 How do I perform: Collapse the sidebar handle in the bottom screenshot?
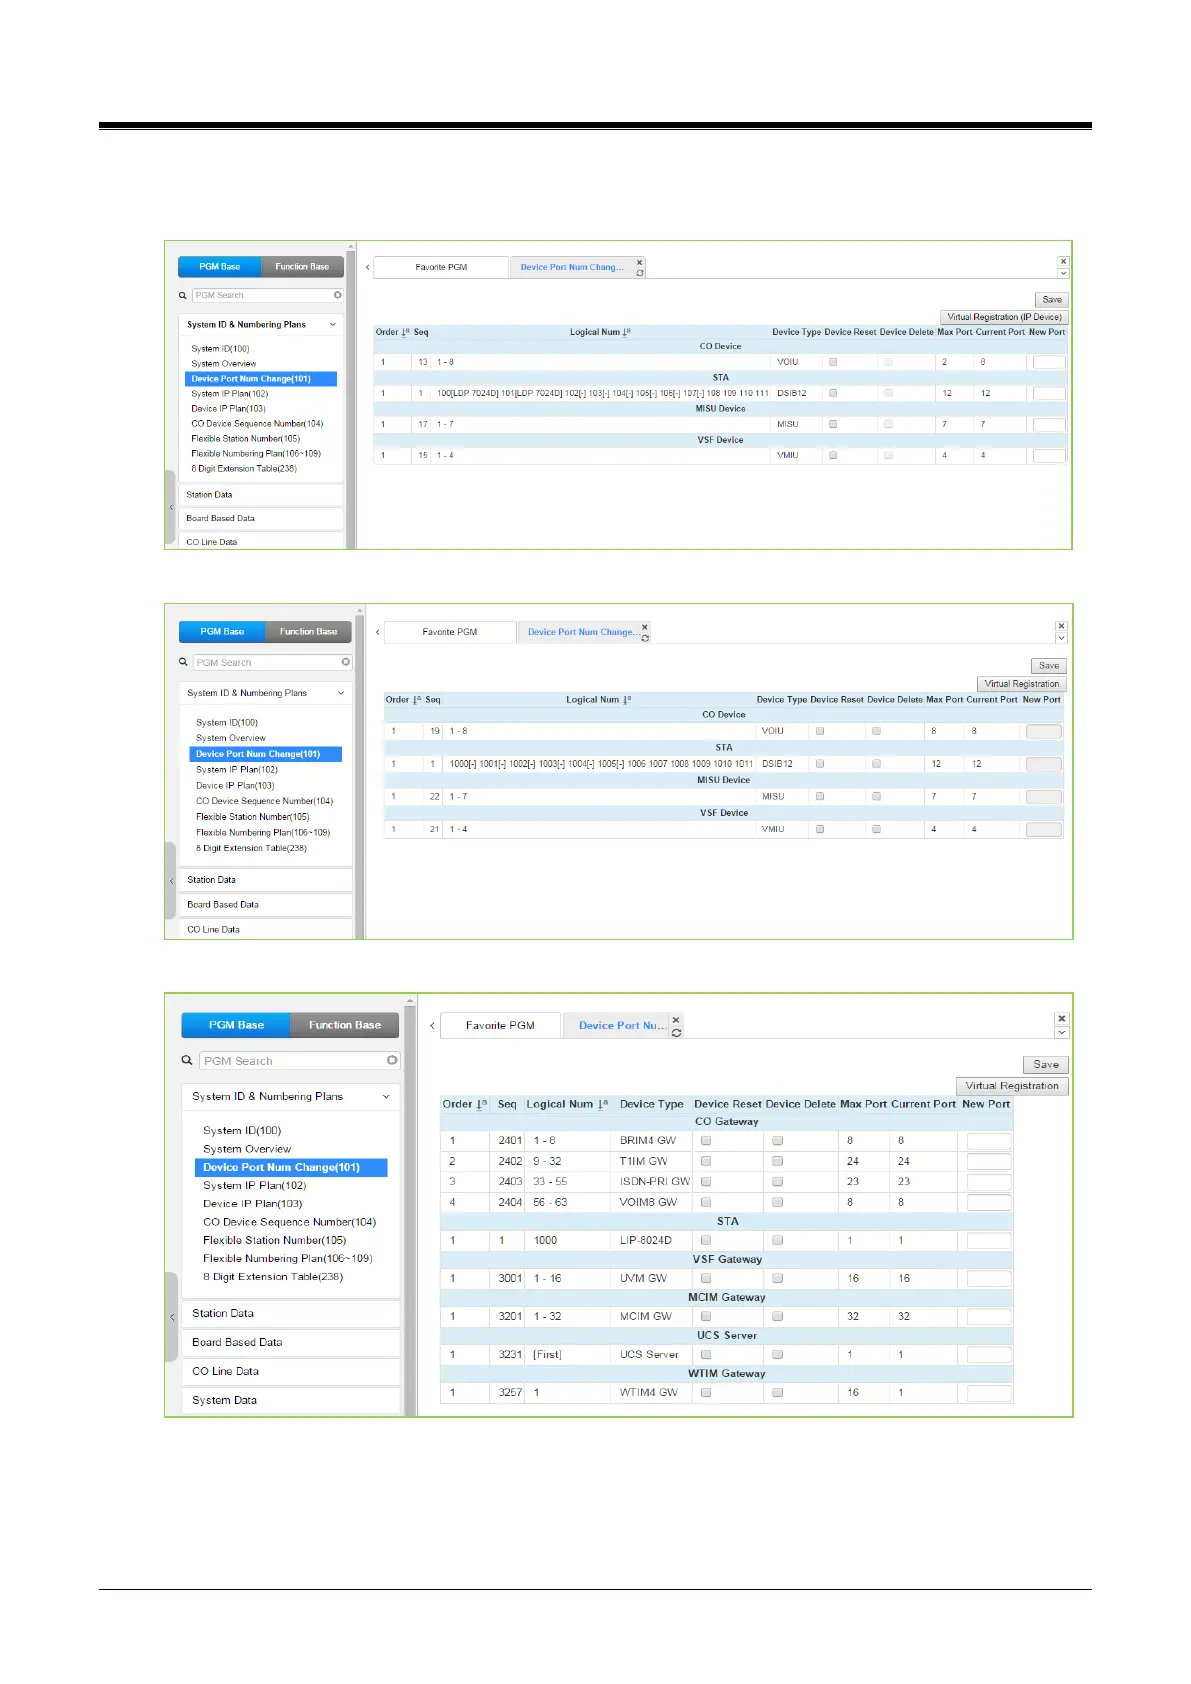click(x=172, y=1317)
